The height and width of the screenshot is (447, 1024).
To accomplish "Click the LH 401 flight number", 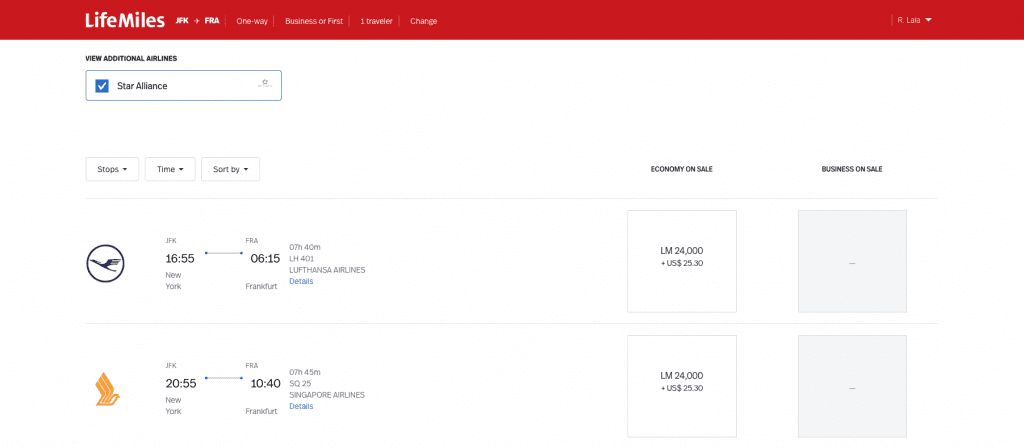I will [302, 258].
